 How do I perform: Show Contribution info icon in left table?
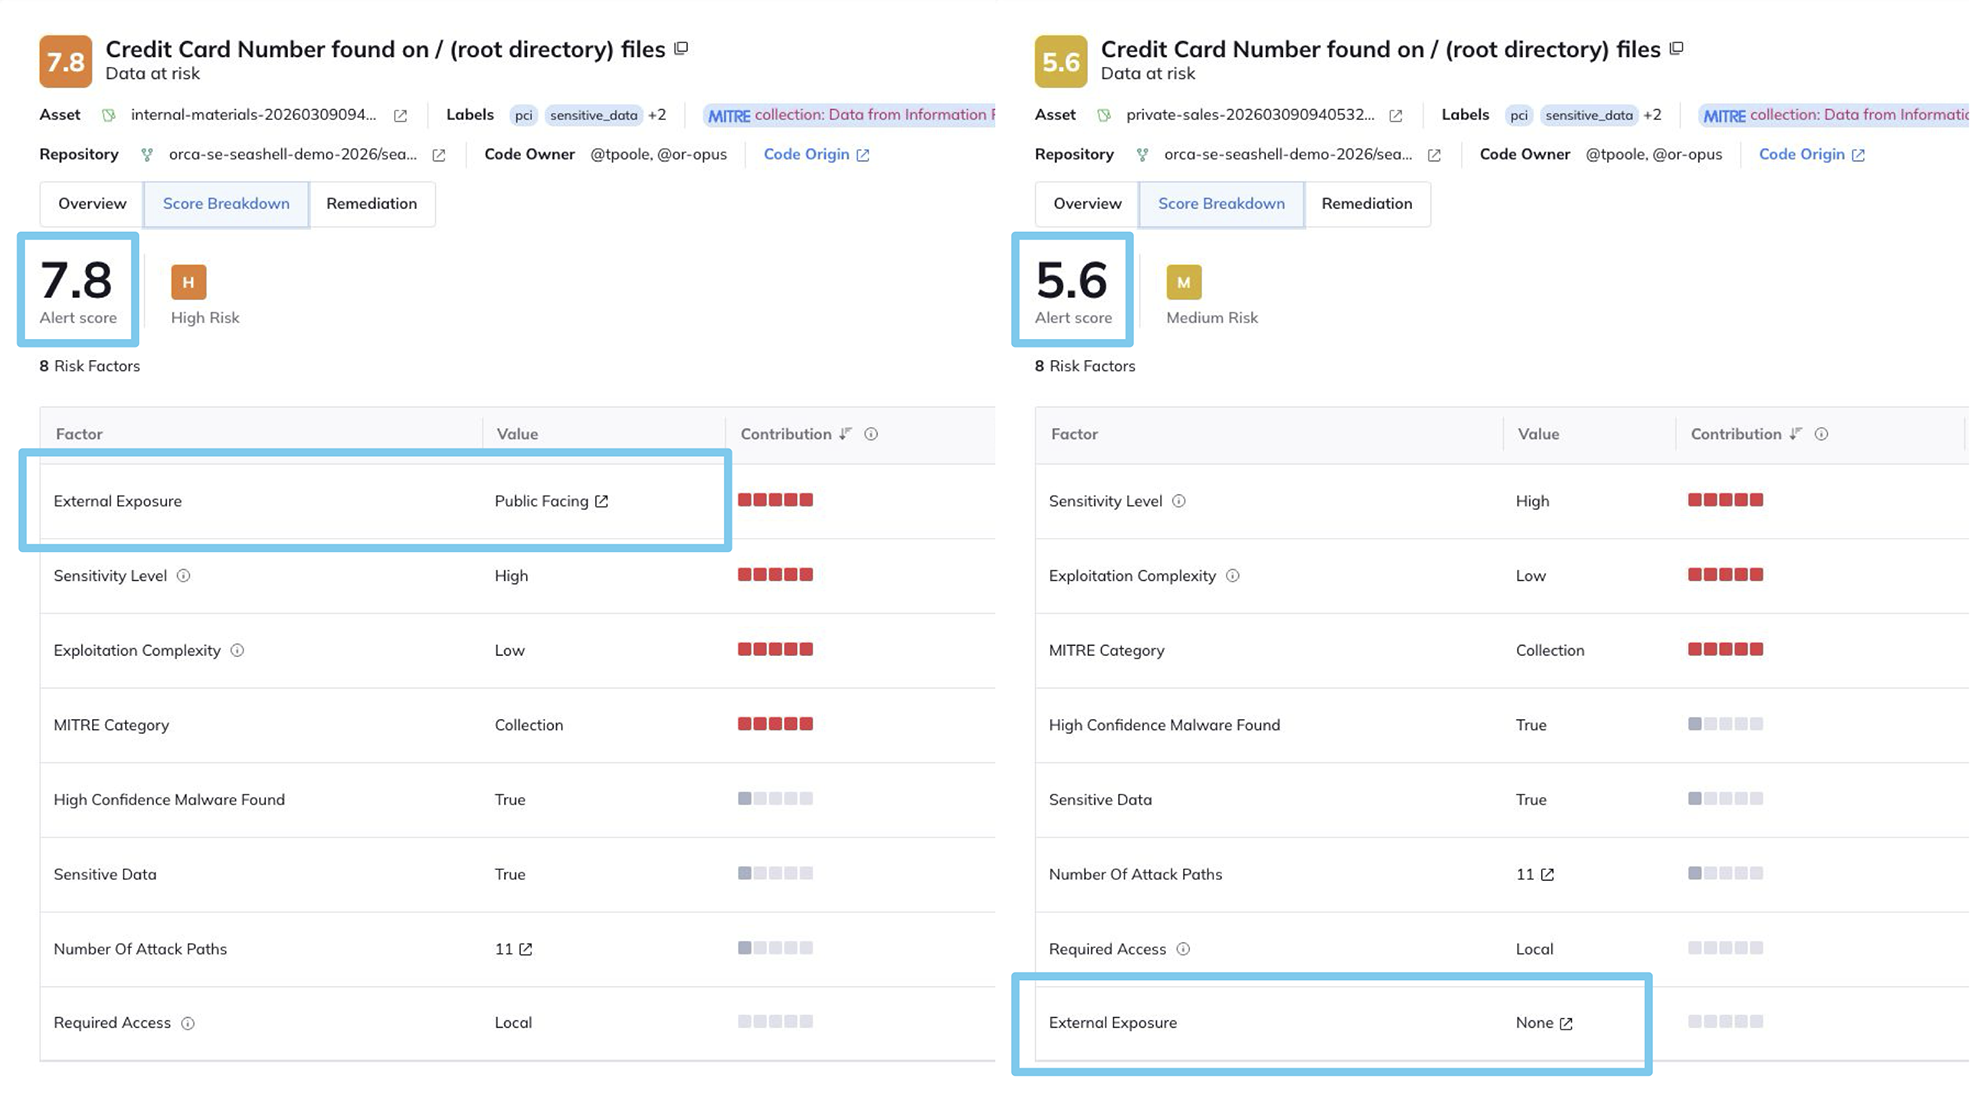coord(871,434)
